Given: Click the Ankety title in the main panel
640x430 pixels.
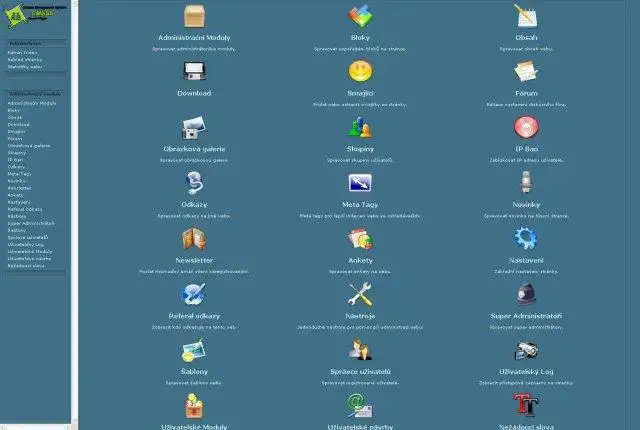Looking at the screenshot, I should coord(360,260).
